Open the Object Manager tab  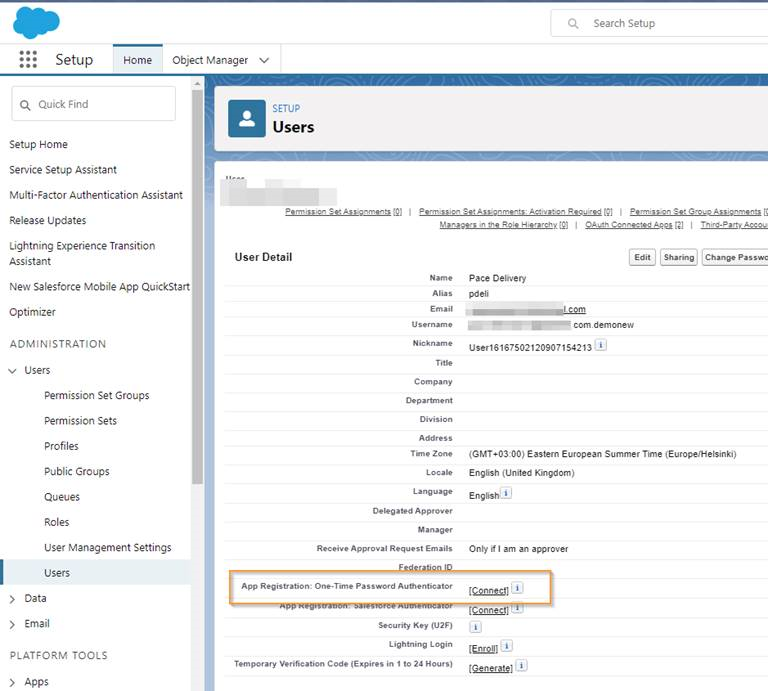click(210, 60)
